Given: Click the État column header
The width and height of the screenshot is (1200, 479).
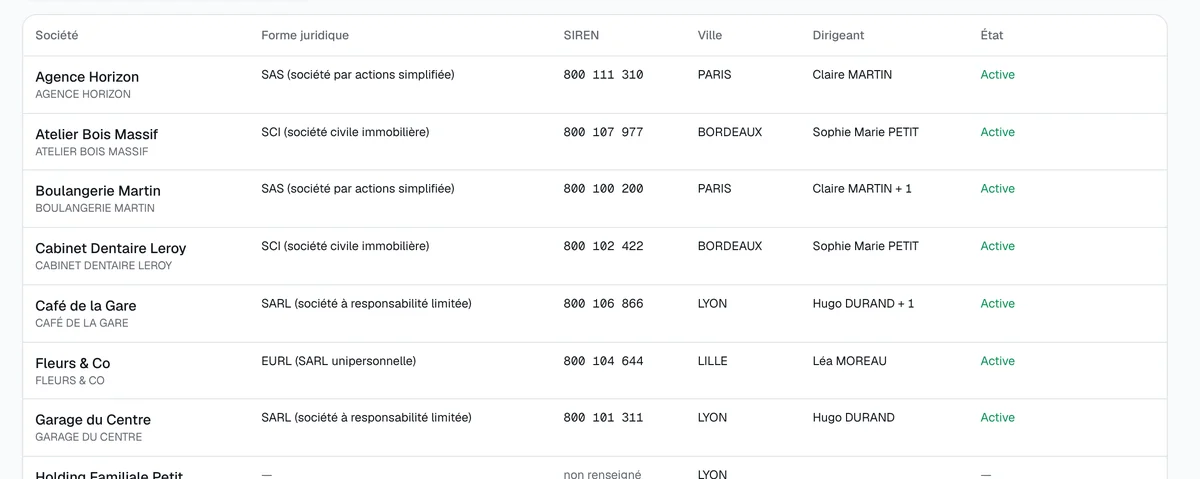Looking at the screenshot, I should (x=991, y=35).
